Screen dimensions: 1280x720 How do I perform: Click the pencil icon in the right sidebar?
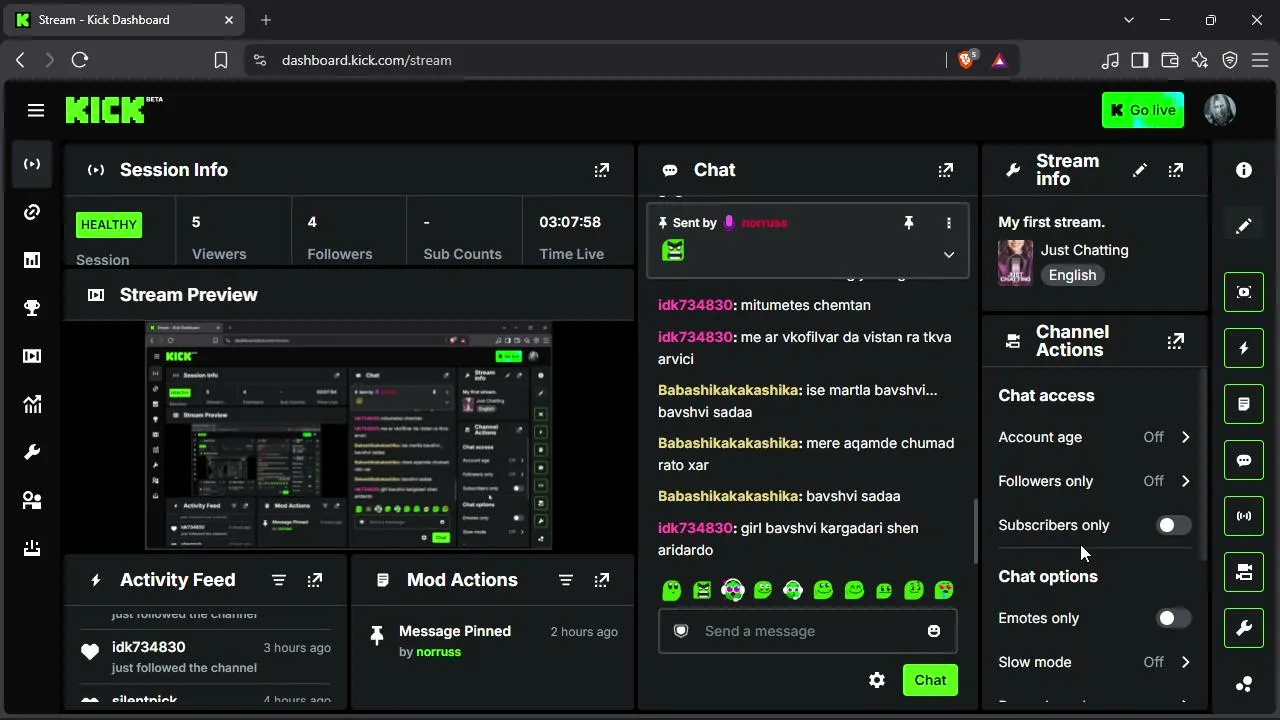[1244, 227]
